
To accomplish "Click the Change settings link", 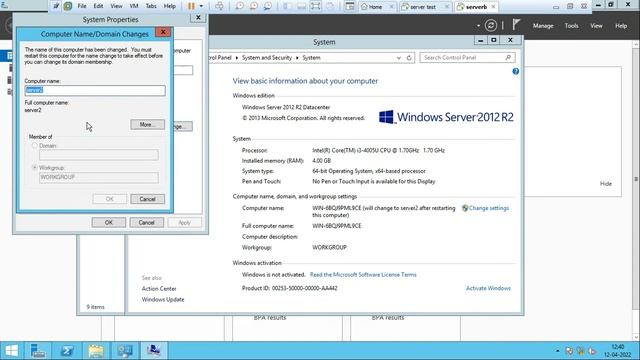I will tap(489, 208).
